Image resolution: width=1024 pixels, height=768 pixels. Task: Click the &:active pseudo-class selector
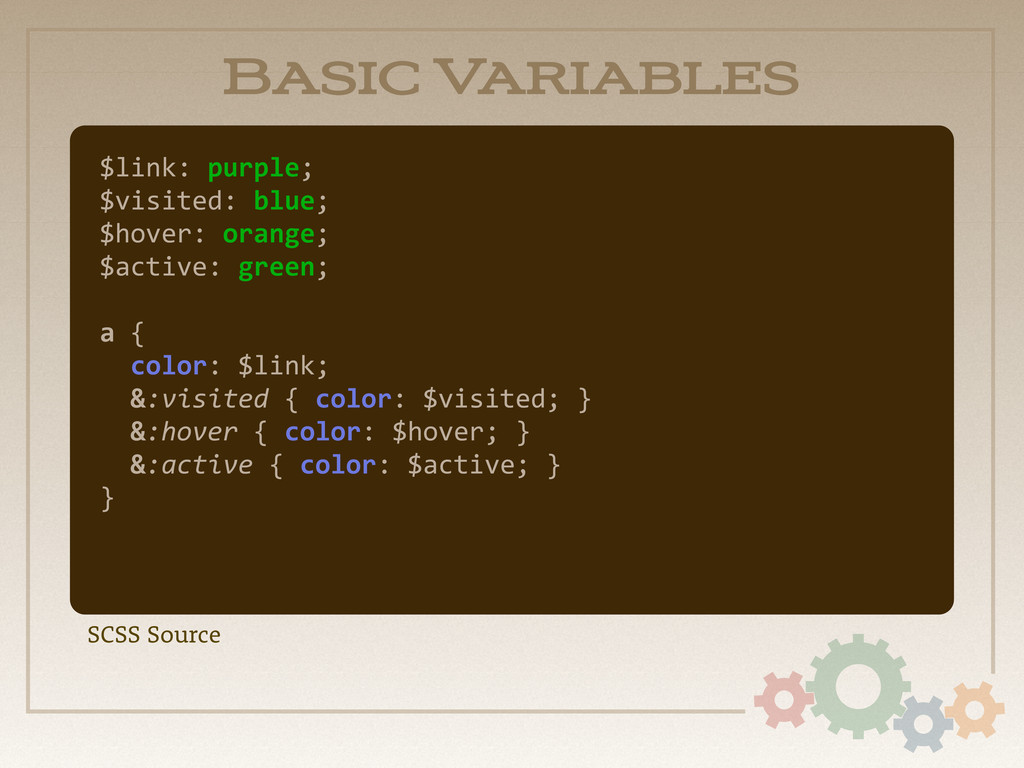tap(191, 465)
